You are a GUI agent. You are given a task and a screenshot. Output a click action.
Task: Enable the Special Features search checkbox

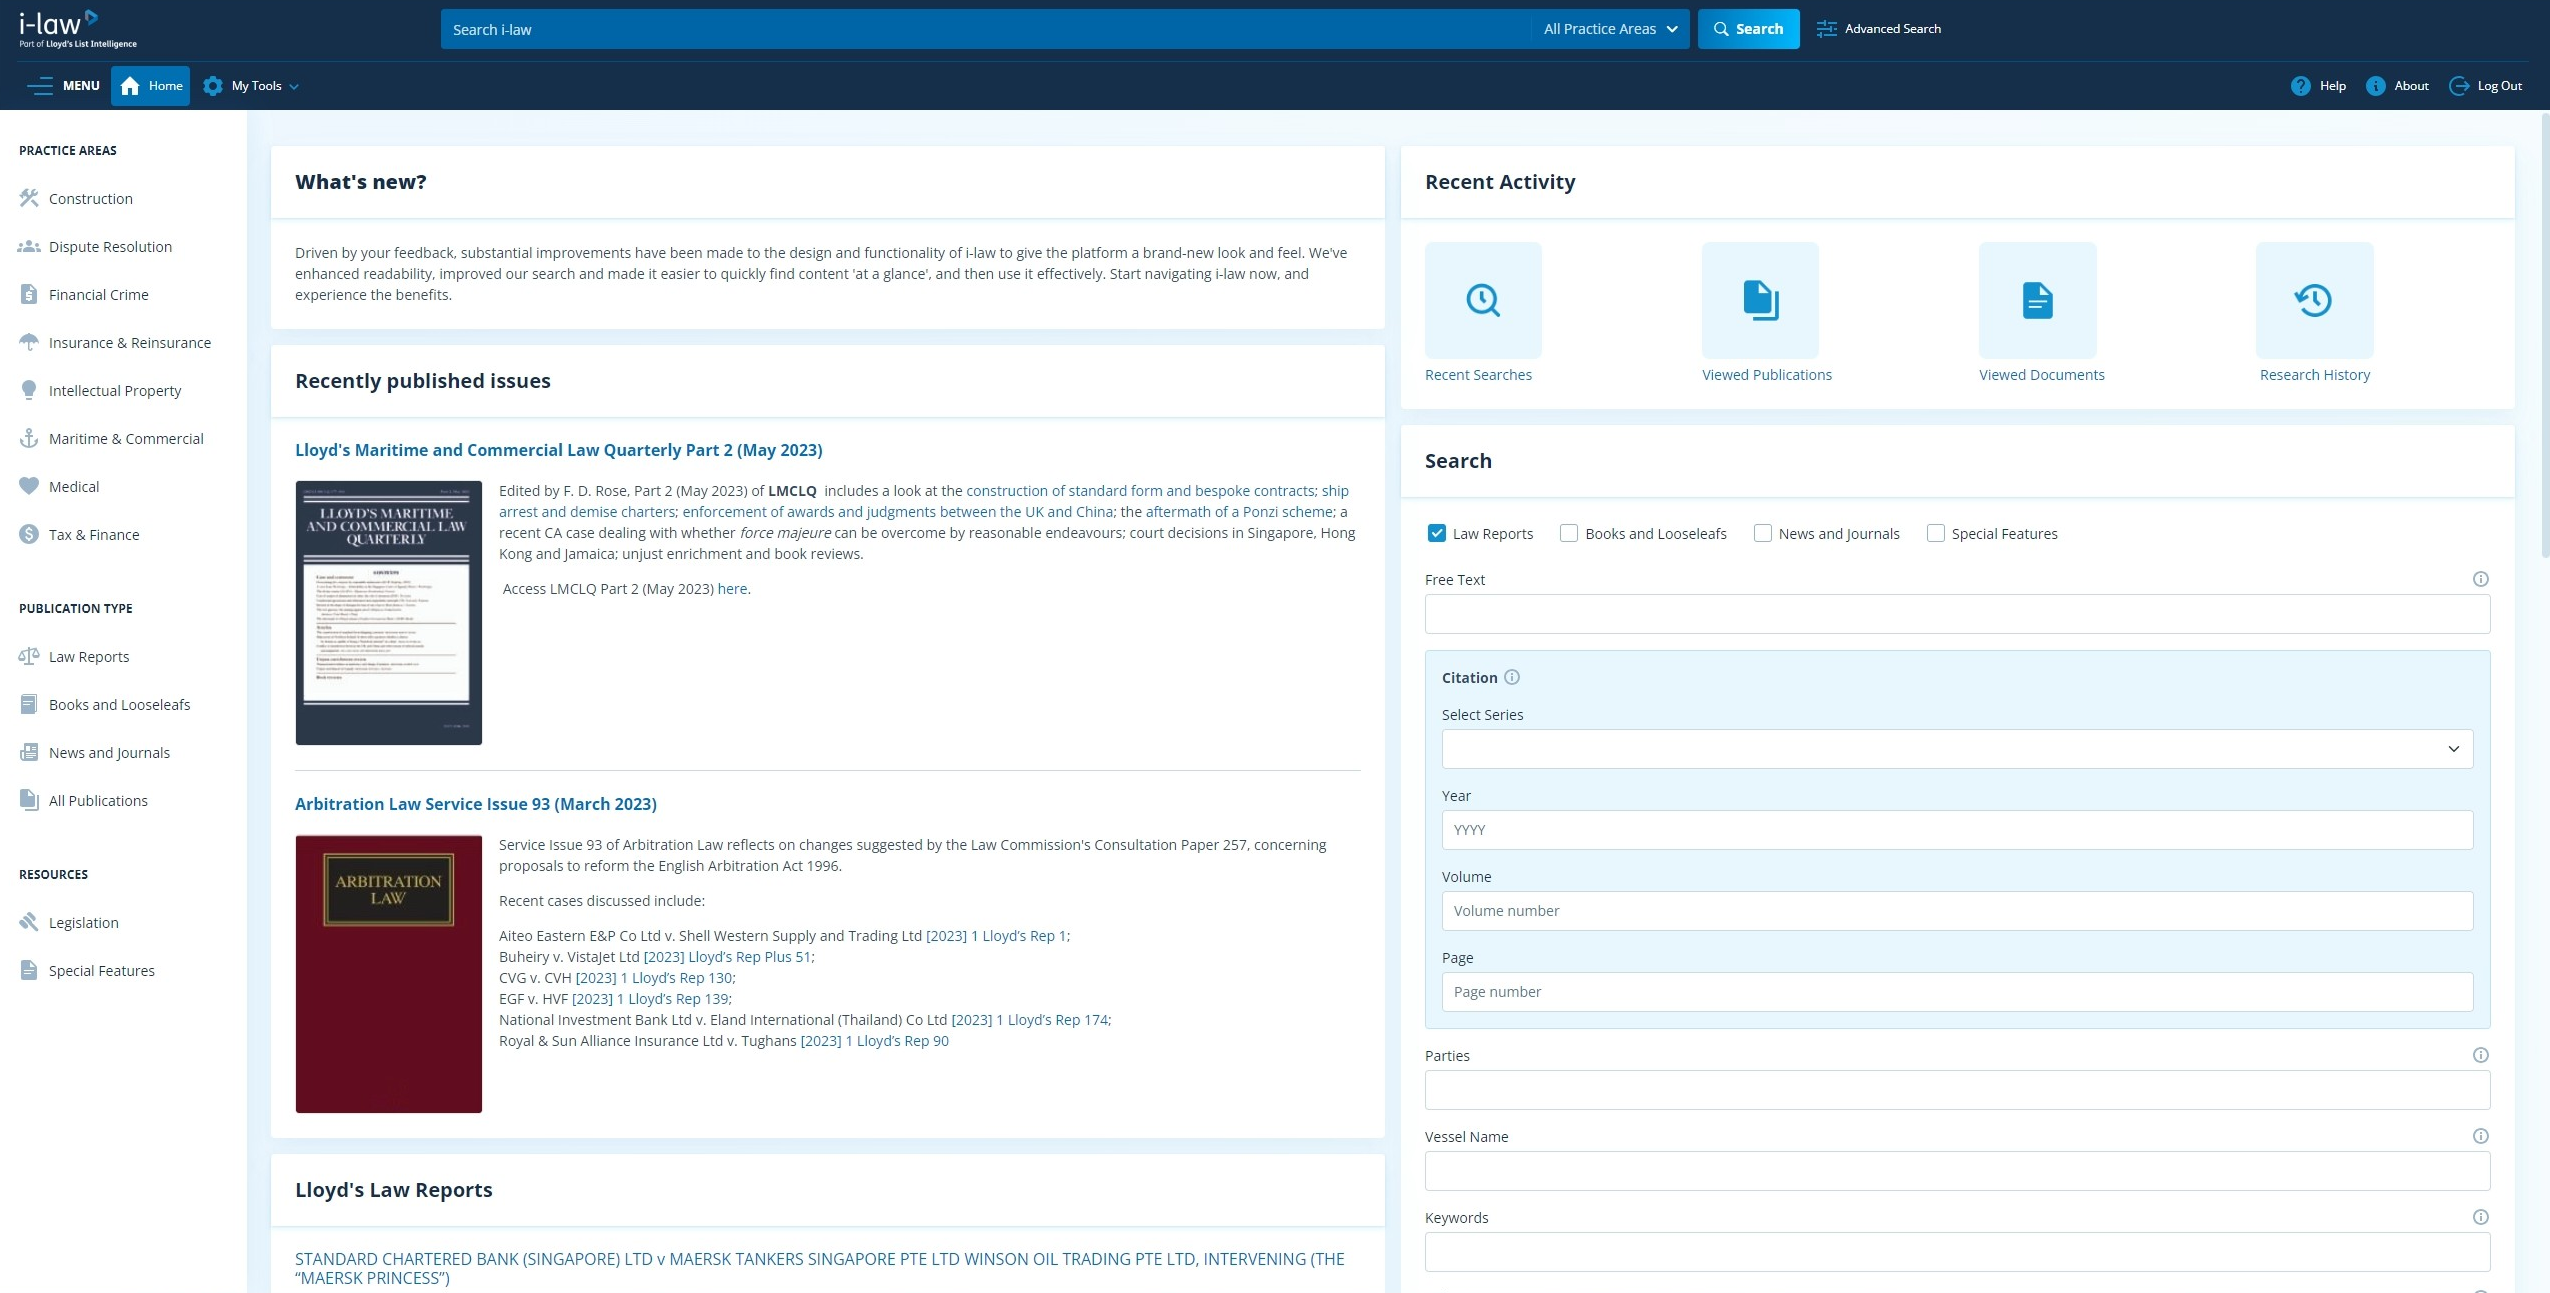[x=1935, y=533]
